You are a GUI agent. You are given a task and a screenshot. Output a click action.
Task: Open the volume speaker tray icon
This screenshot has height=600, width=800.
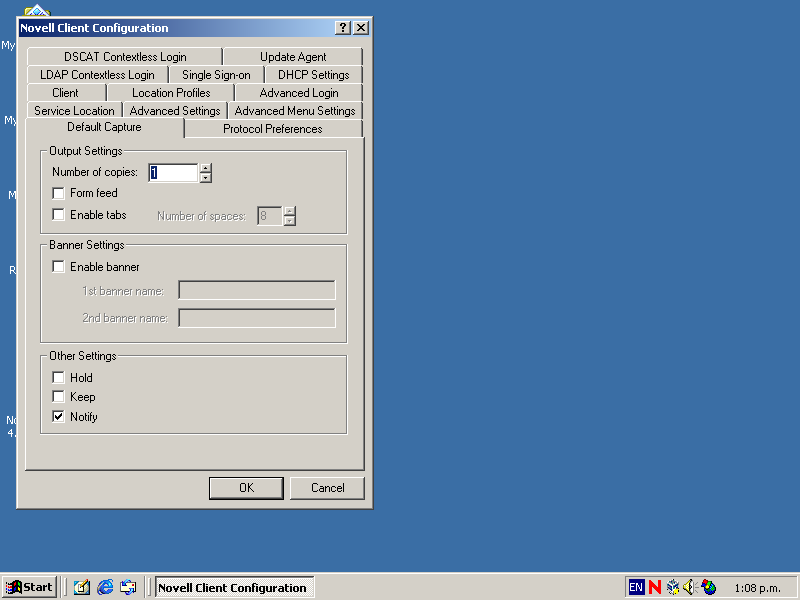[x=689, y=587]
